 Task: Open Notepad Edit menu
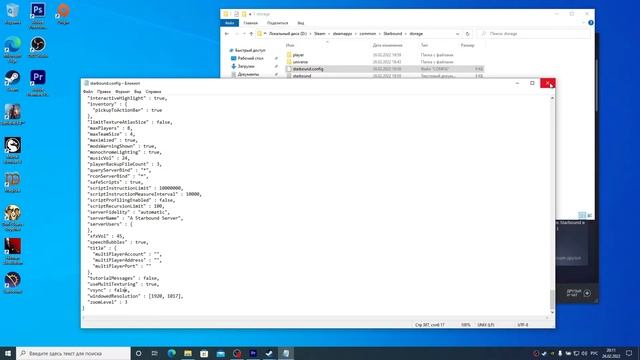pyautogui.click(x=104, y=92)
